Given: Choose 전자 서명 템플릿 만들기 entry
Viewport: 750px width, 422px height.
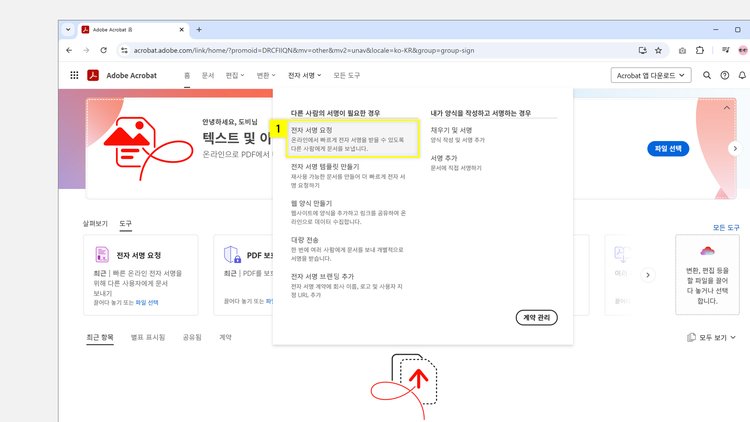Looking at the screenshot, I should click(x=349, y=176).
